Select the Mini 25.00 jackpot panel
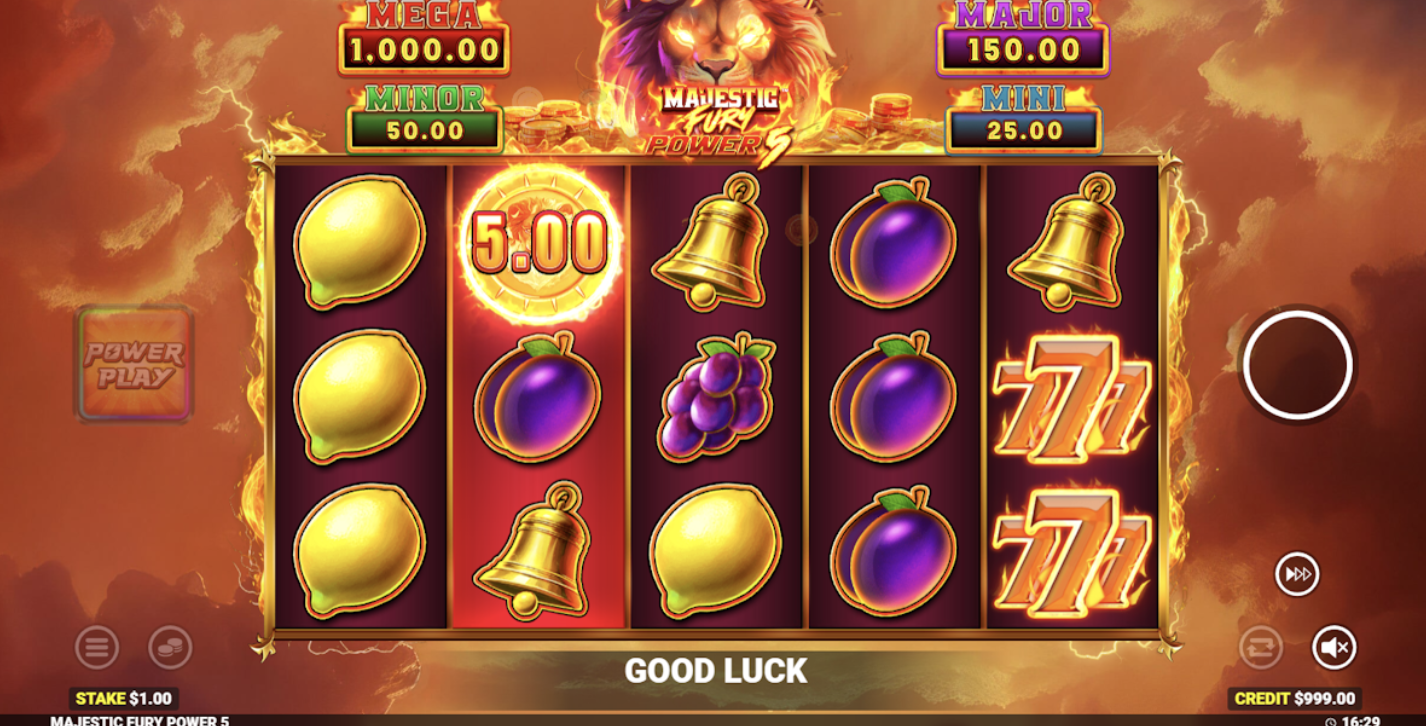The image size is (1426, 726). point(1023,119)
